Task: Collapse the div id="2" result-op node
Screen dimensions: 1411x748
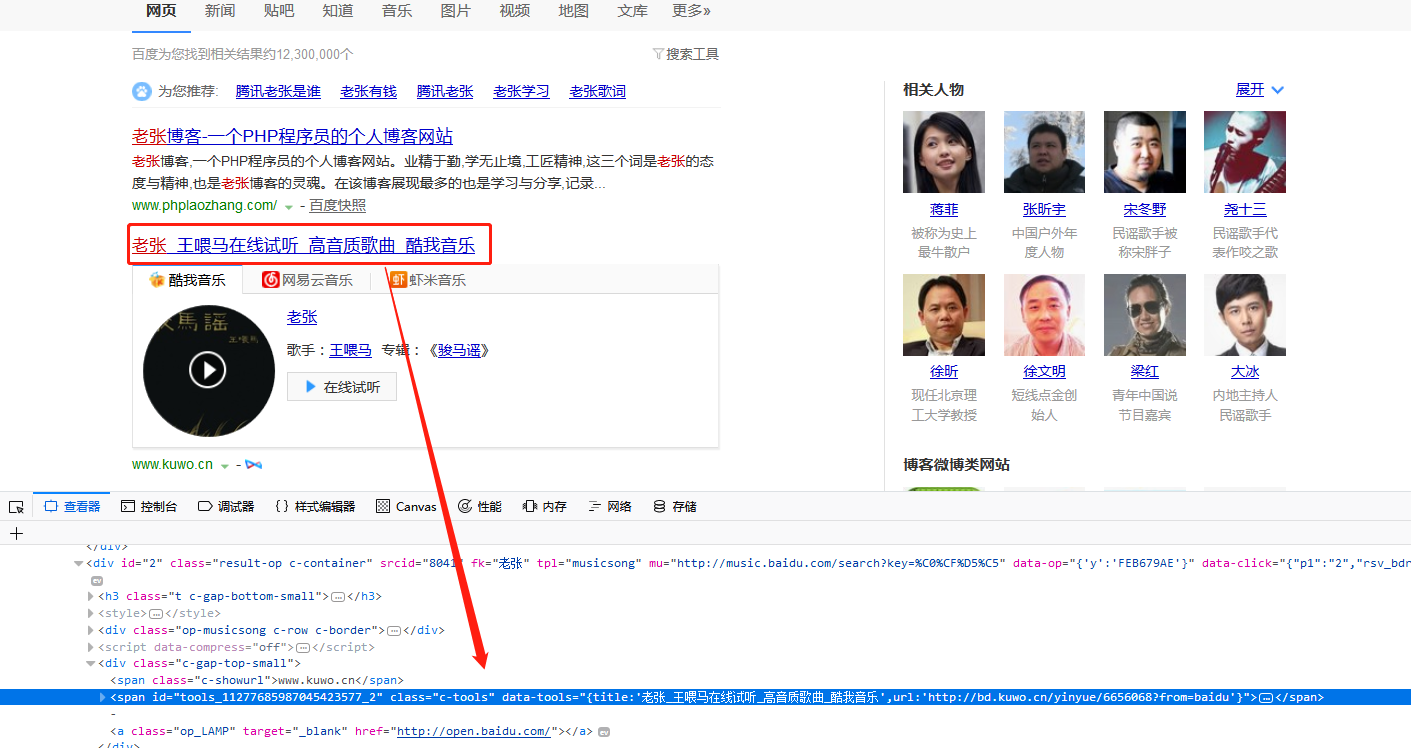Action: pos(79,563)
